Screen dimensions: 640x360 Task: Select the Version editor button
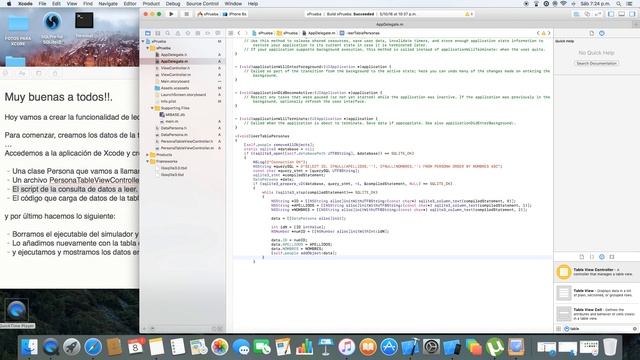click(598, 14)
